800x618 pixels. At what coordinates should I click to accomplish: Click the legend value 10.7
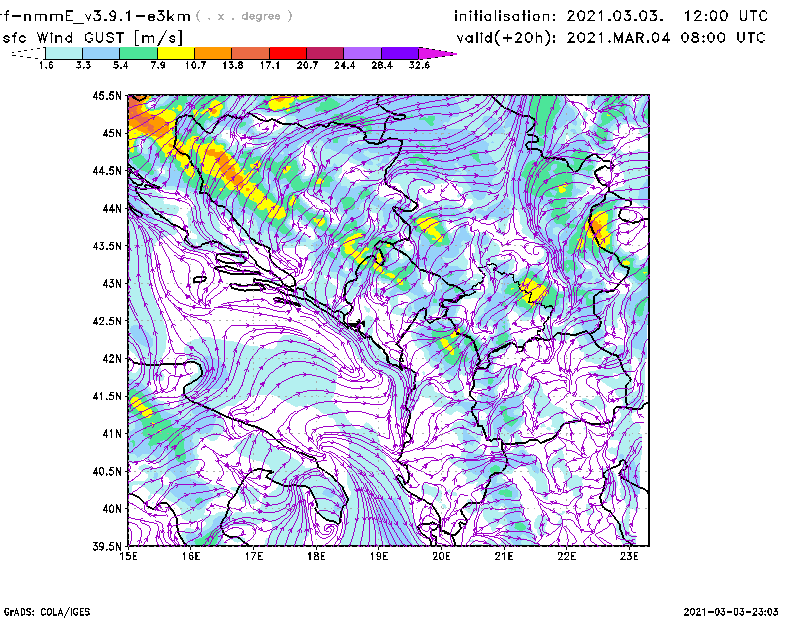[x=195, y=65]
